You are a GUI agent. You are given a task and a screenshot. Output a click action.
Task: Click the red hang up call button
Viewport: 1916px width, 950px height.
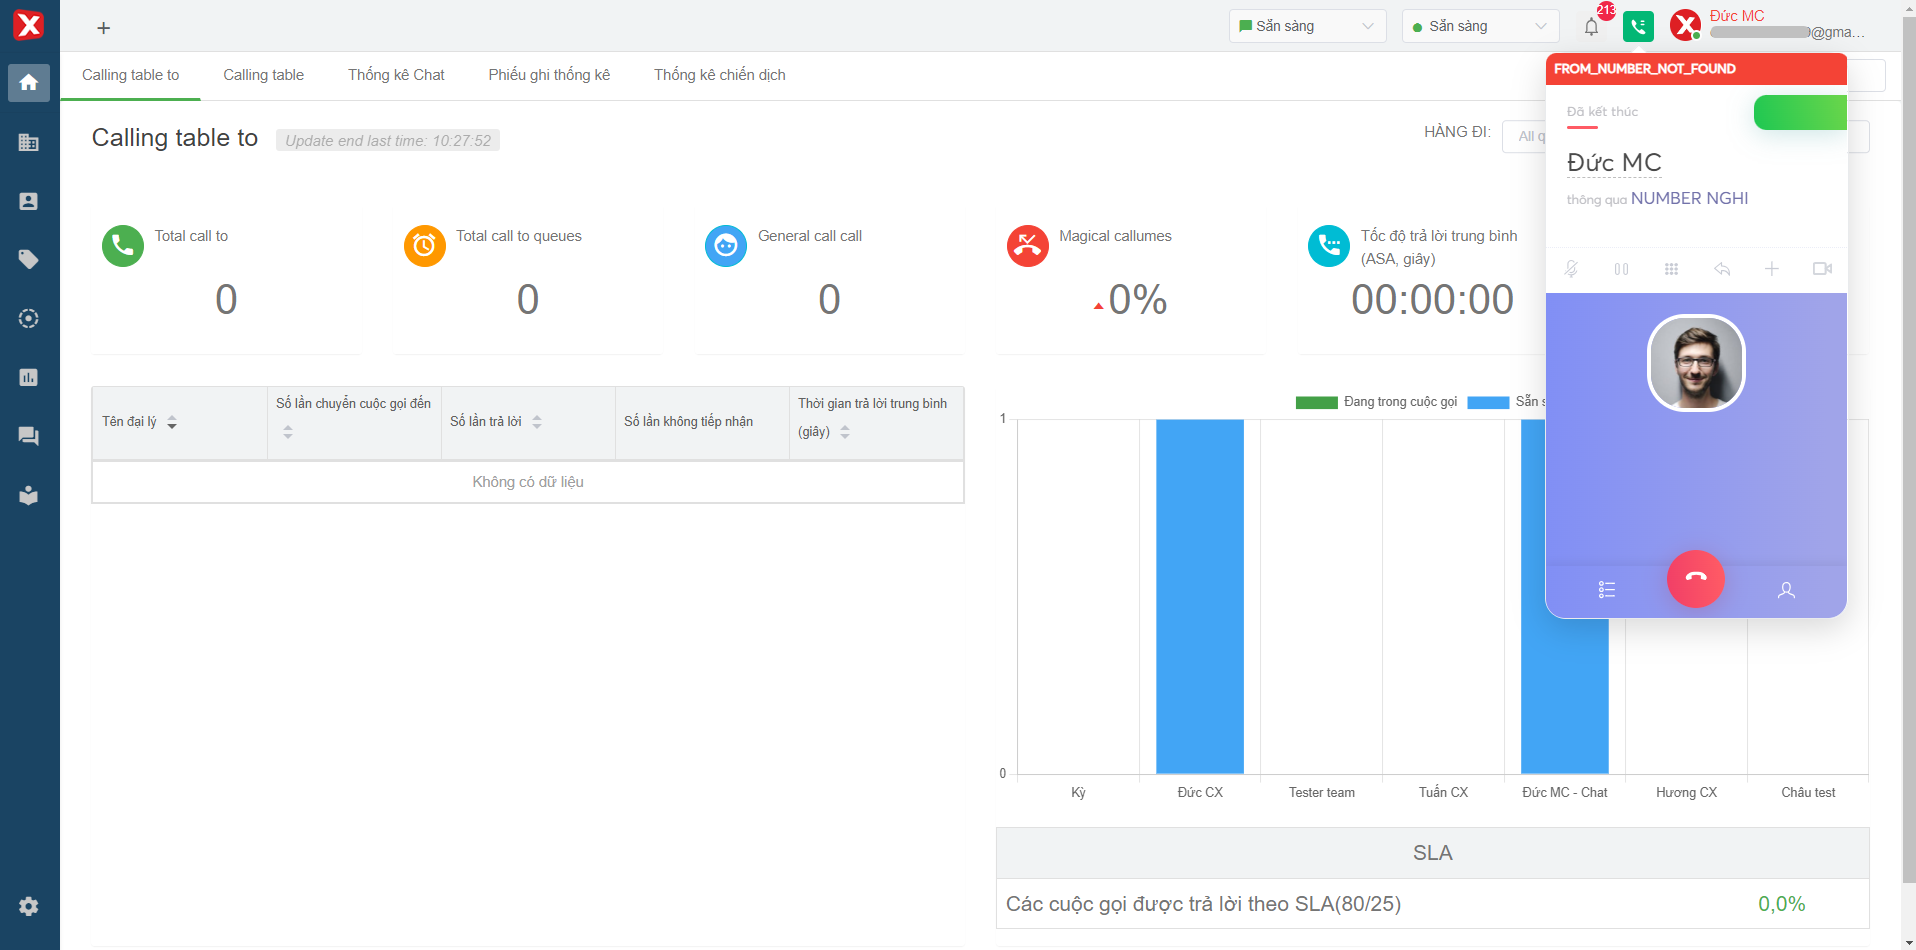point(1695,578)
